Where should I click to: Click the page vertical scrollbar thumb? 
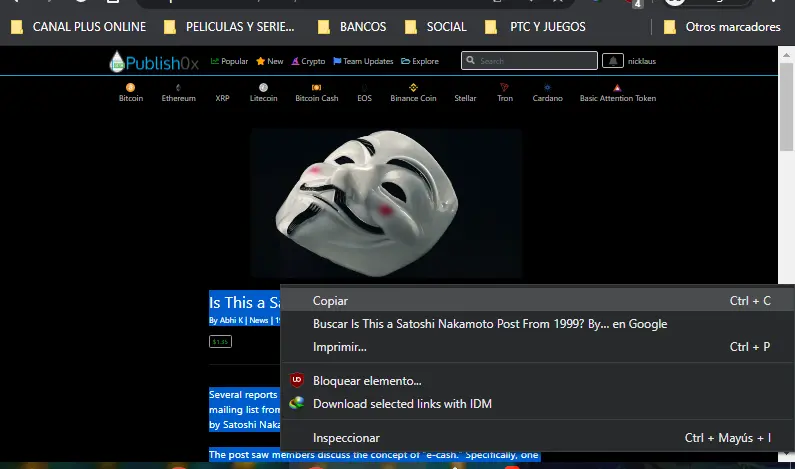tap(786, 107)
